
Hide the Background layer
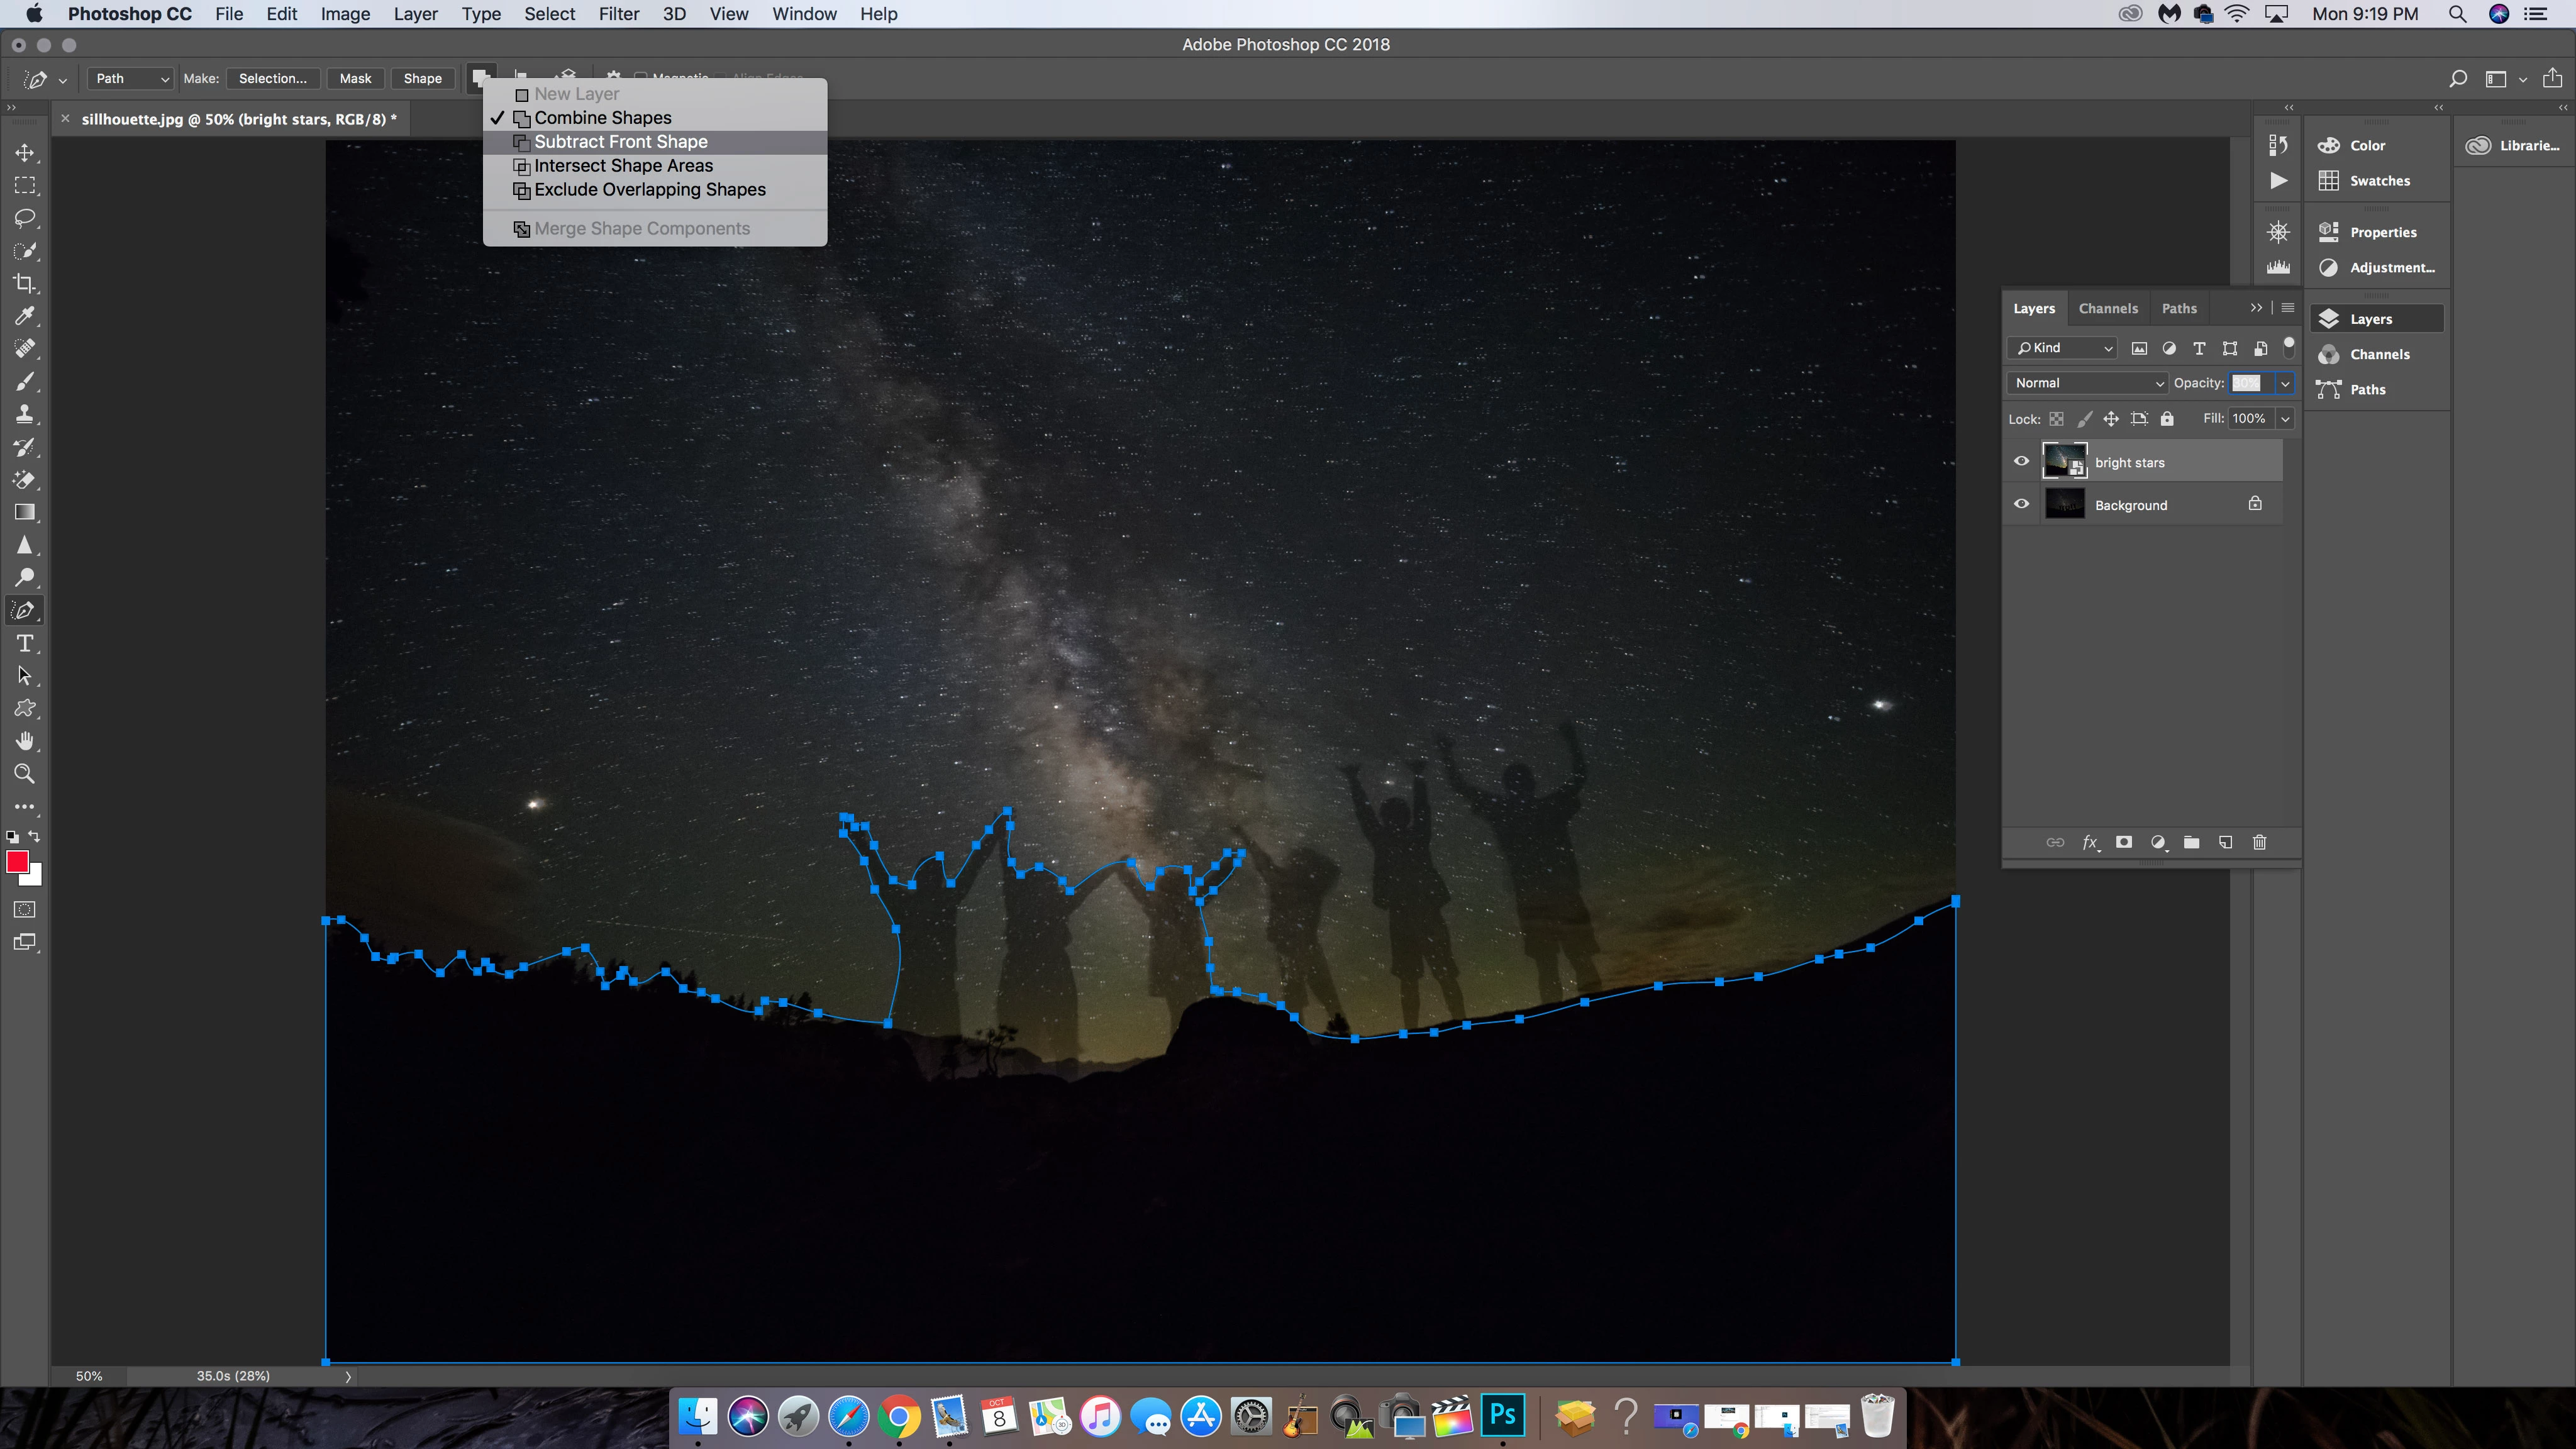pyautogui.click(x=2021, y=504)
